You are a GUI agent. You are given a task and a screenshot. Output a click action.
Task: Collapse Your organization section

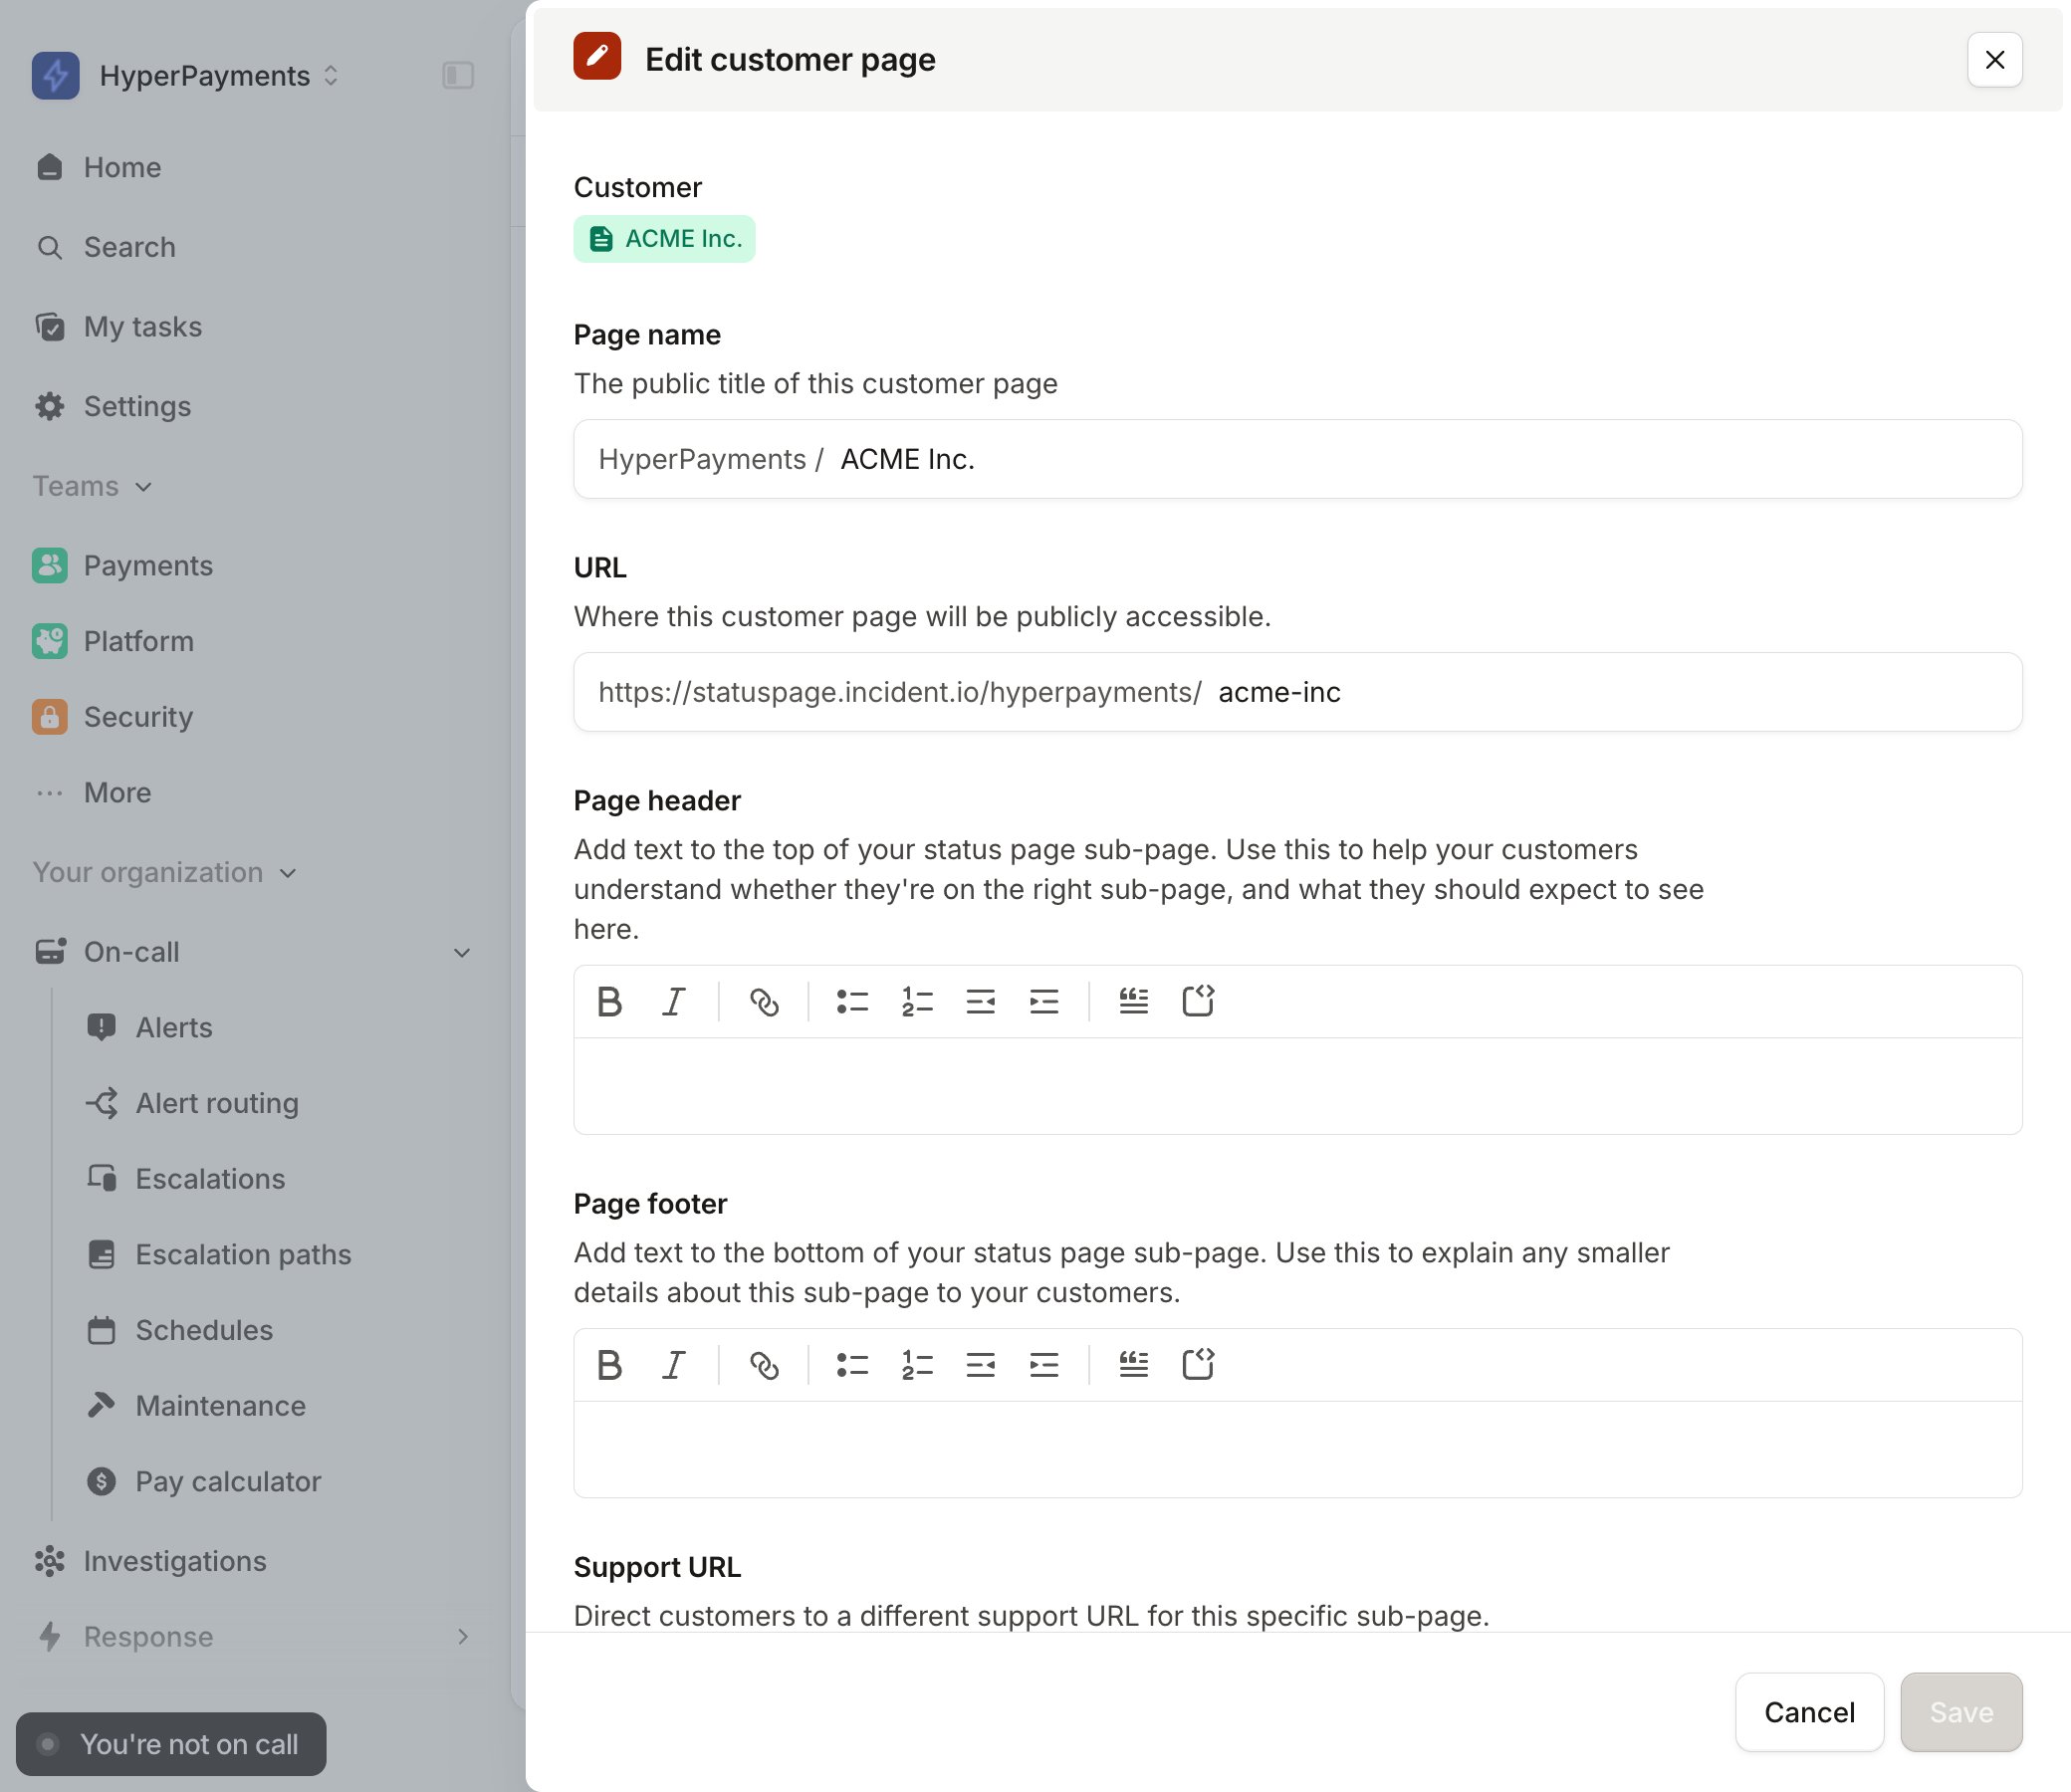pyautogui.click(x=165, y=872)
